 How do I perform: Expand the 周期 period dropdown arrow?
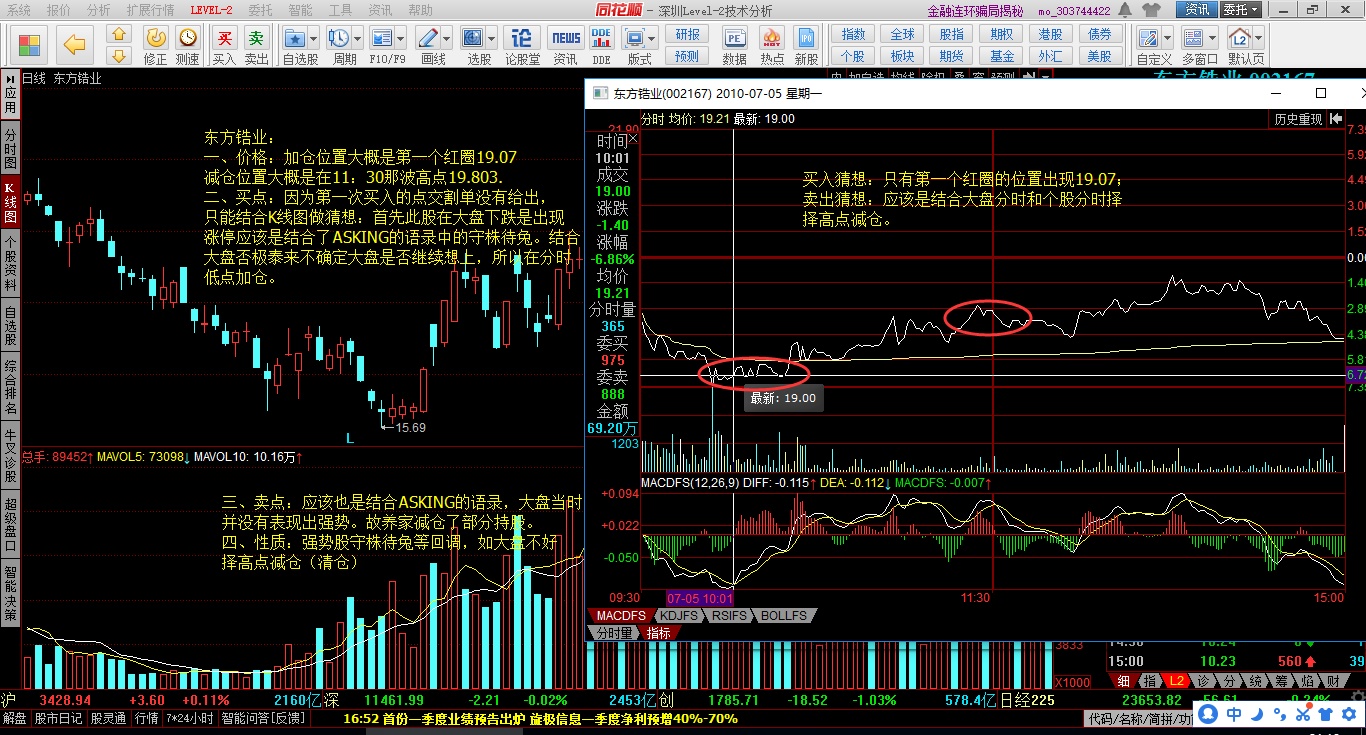[357, 38]
